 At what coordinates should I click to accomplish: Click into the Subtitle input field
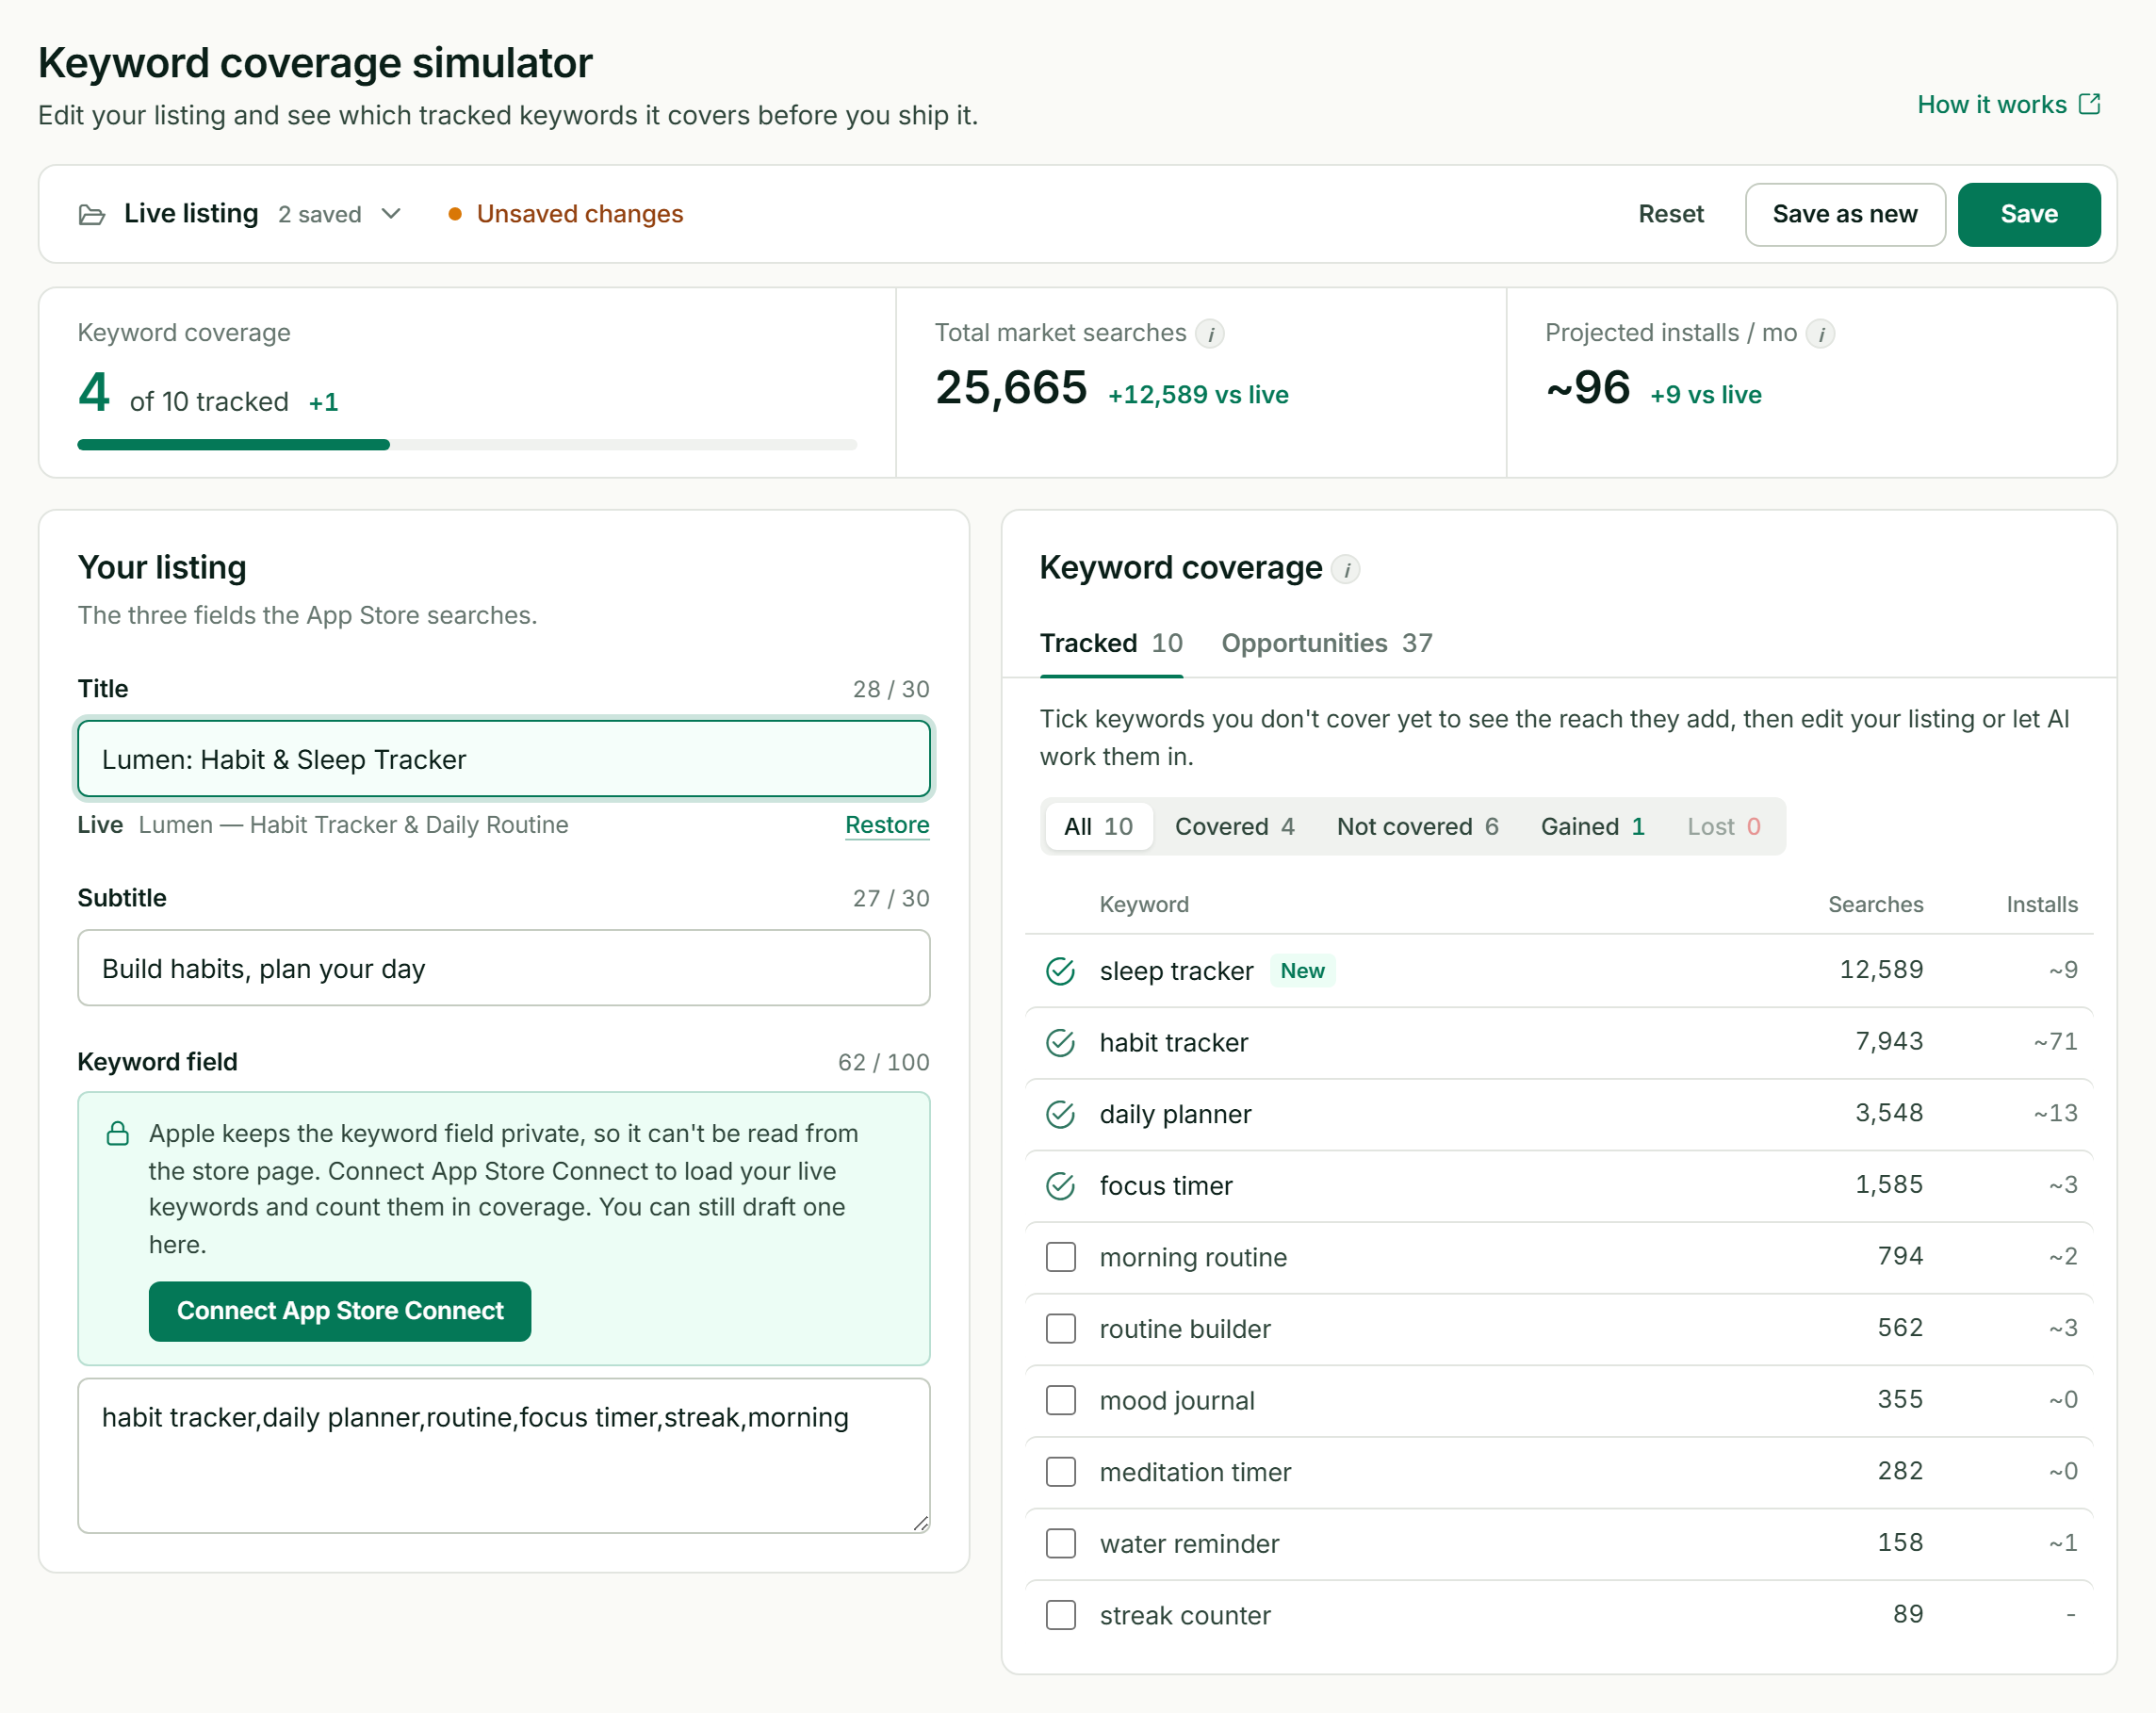(x=504, y=968)
